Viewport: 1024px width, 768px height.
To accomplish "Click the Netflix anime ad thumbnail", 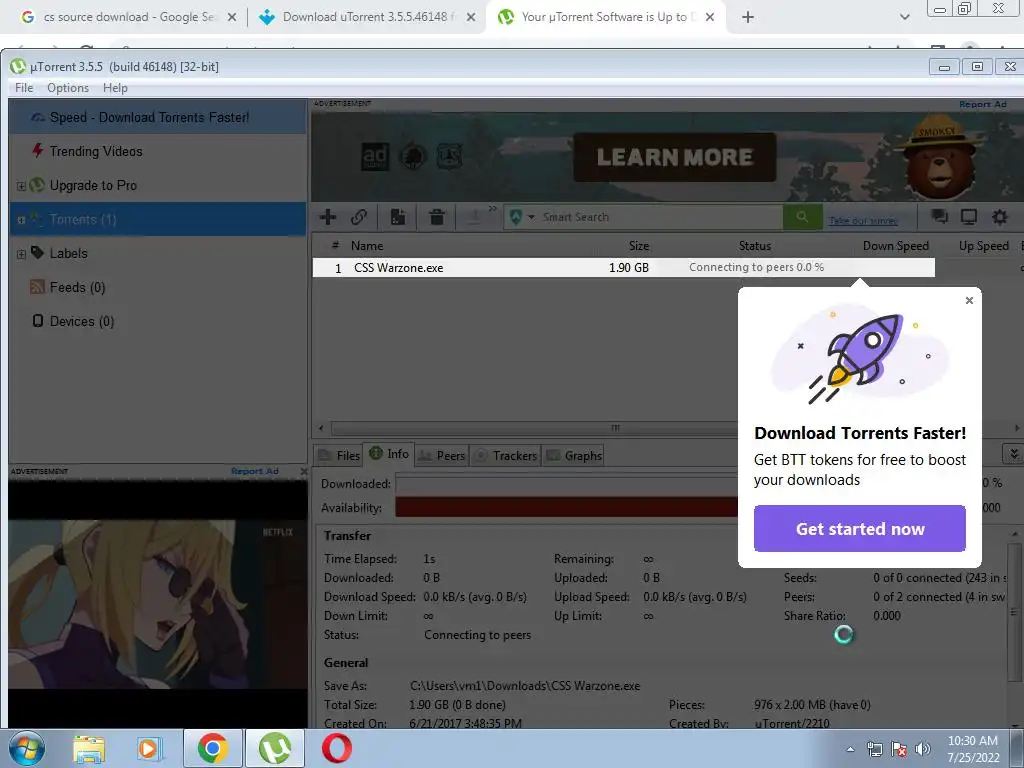I will tap(157, 604).
